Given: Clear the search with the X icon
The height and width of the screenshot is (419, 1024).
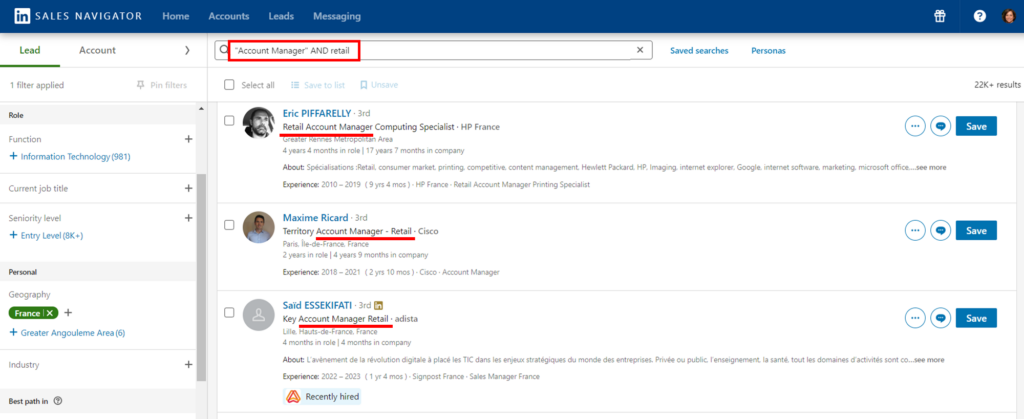Looking at the screenshot, I should click(640, 50).
